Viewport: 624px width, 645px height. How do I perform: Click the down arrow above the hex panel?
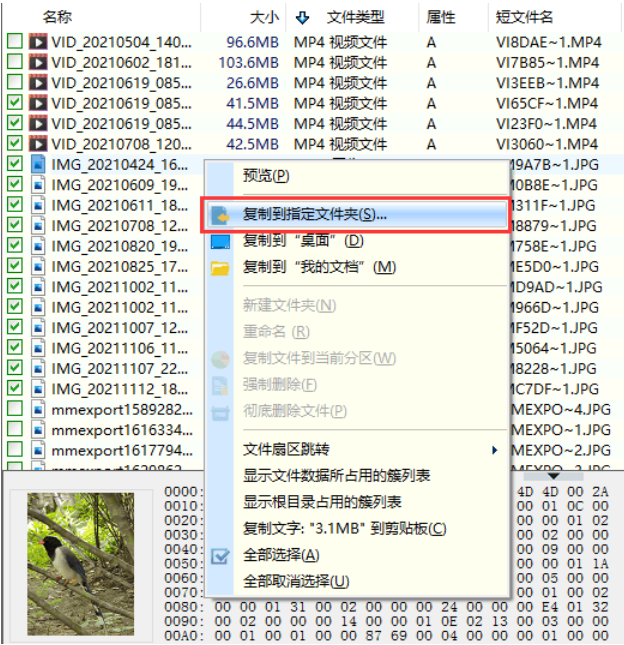click(x=553, y=476)
